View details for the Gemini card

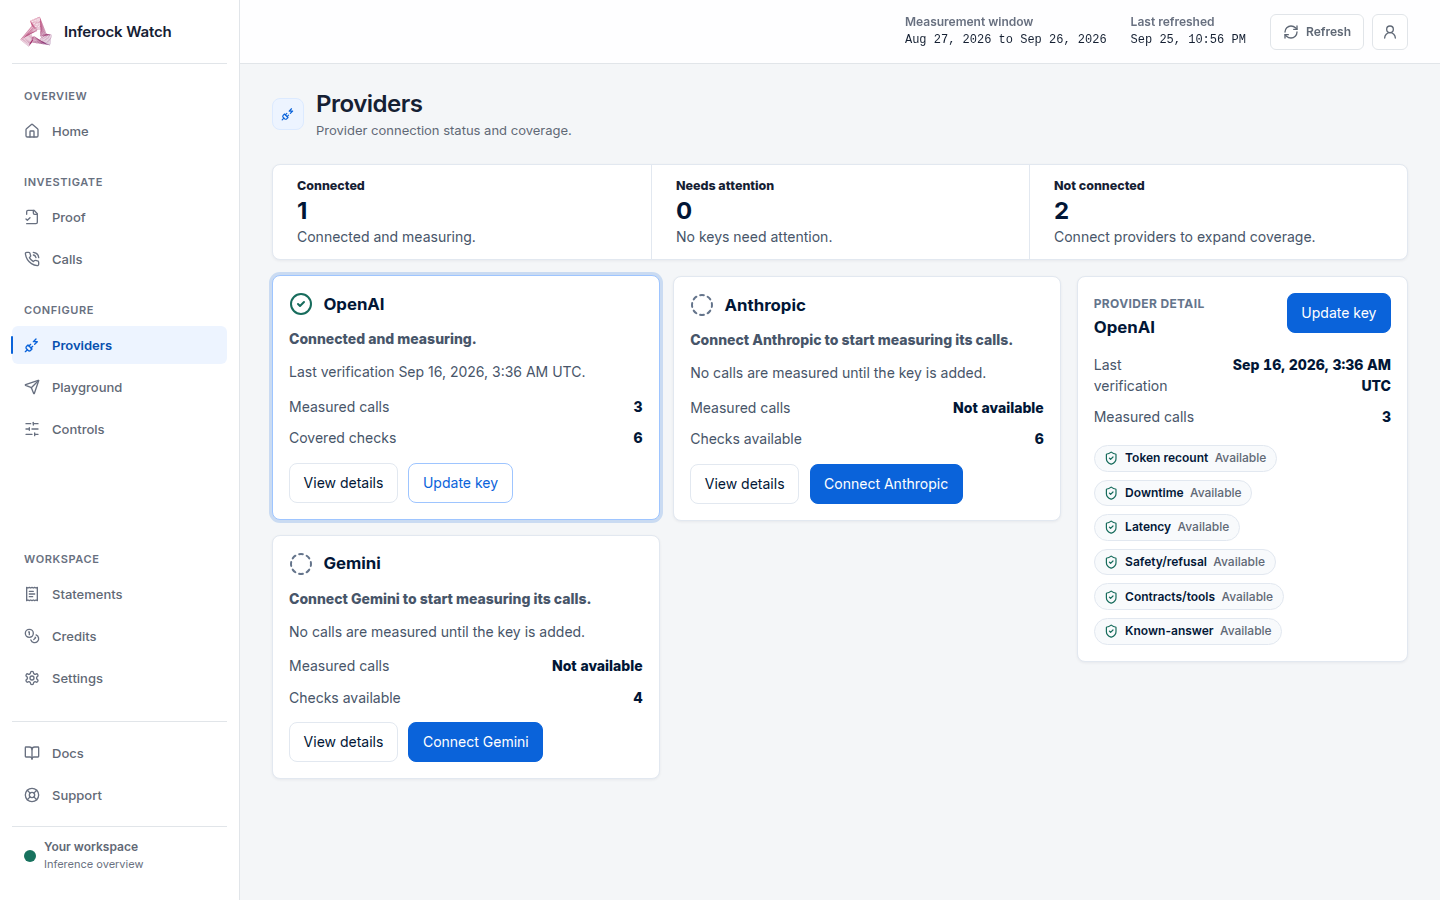click(x=343, y=742)
